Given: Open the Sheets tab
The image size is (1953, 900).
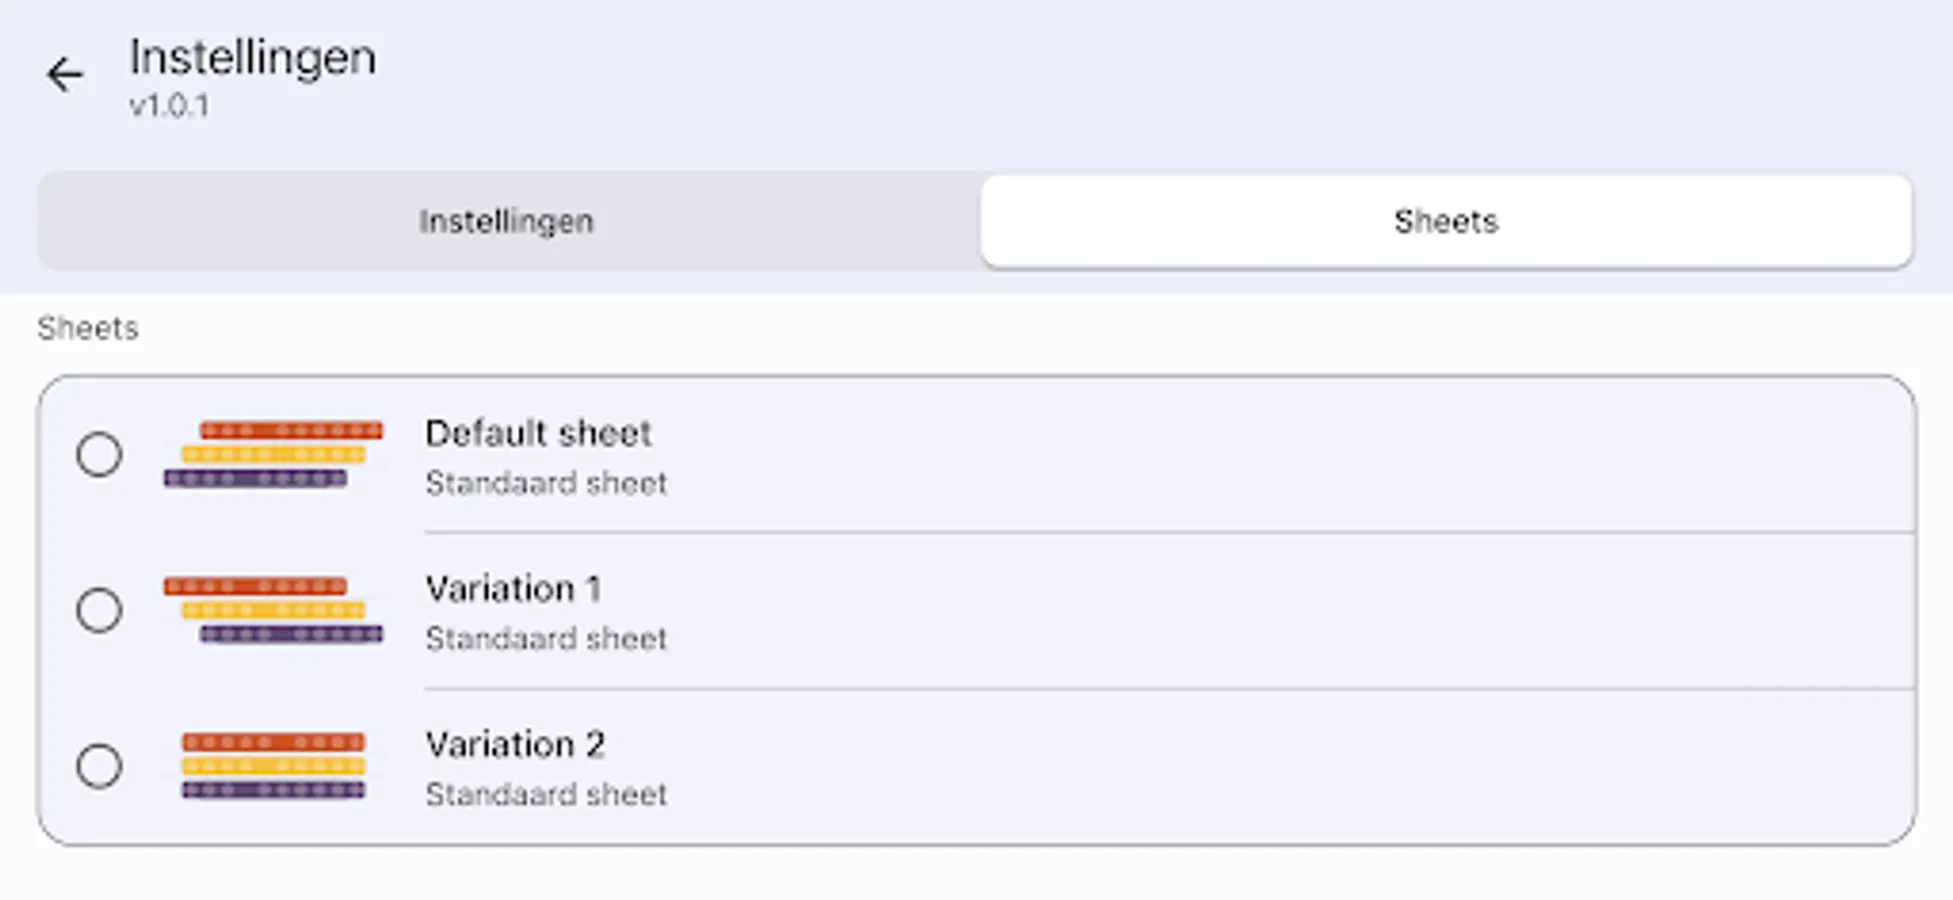Looking at the screenshot, I should tap(1446, 221).
